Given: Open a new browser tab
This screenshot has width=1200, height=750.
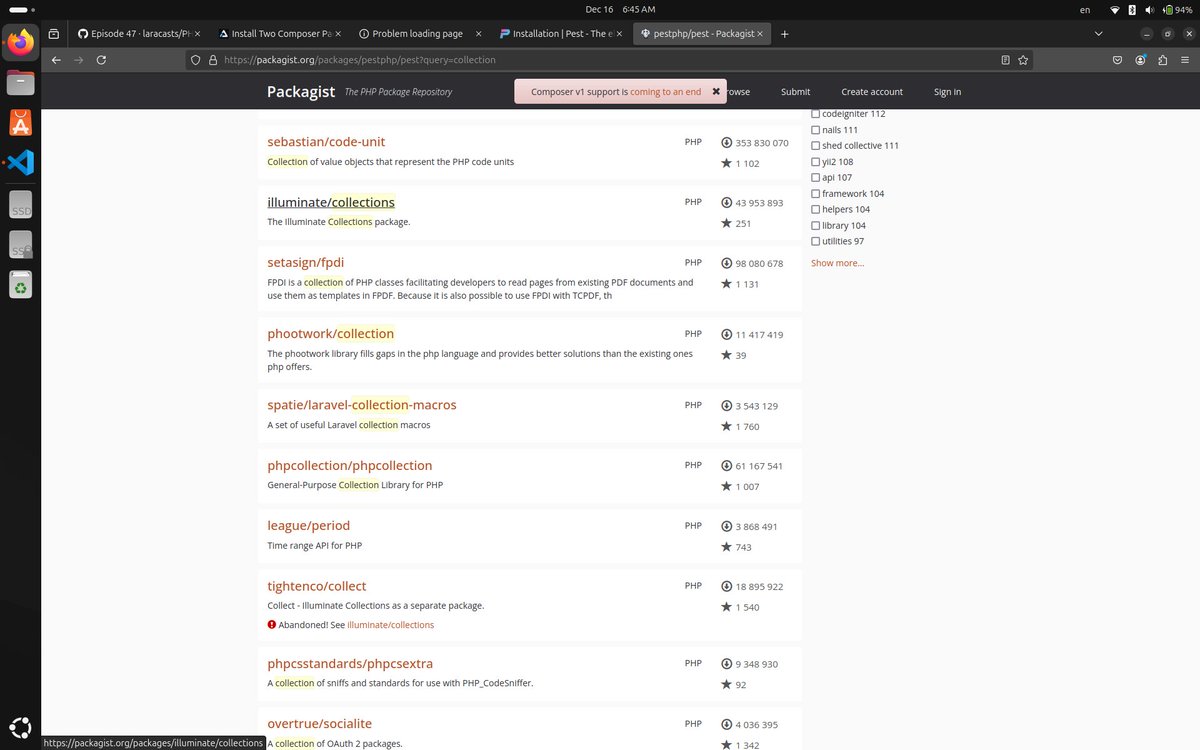Looking at the screenshot, I should 784,33.
